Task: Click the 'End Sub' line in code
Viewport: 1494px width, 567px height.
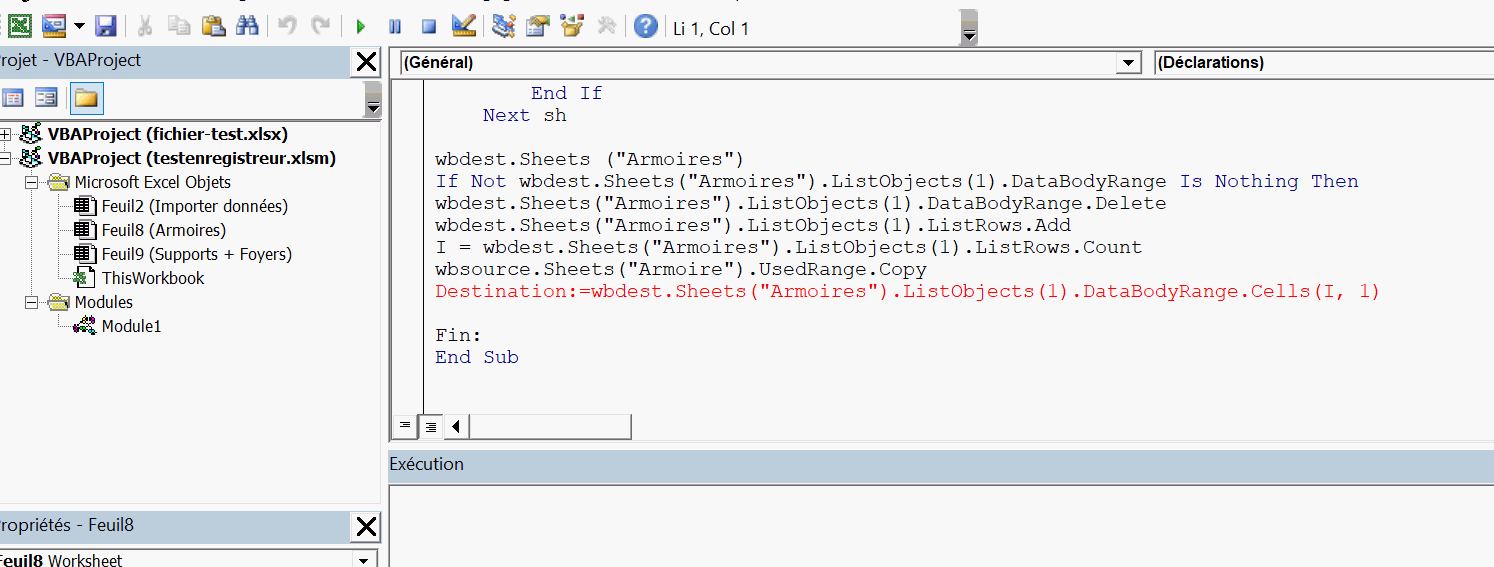Action: pyautogui.click(x=477, y=358)
